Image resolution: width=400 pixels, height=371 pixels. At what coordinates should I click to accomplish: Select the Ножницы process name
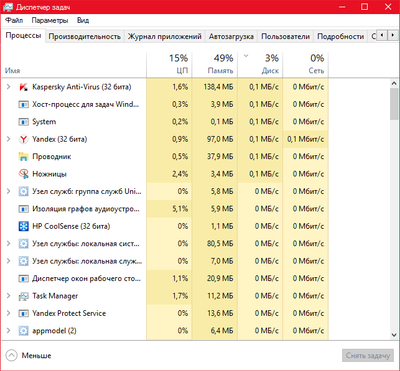tap(49, 174)
